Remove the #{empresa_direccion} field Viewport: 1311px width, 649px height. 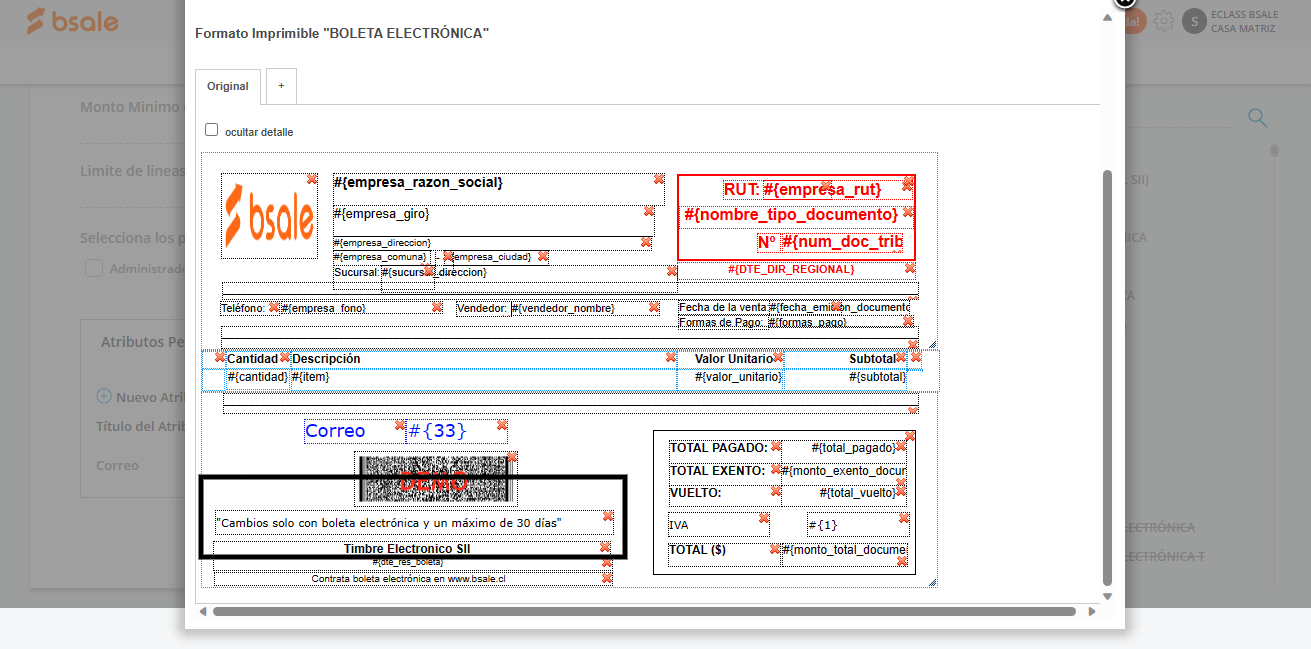tap(646, 242)
